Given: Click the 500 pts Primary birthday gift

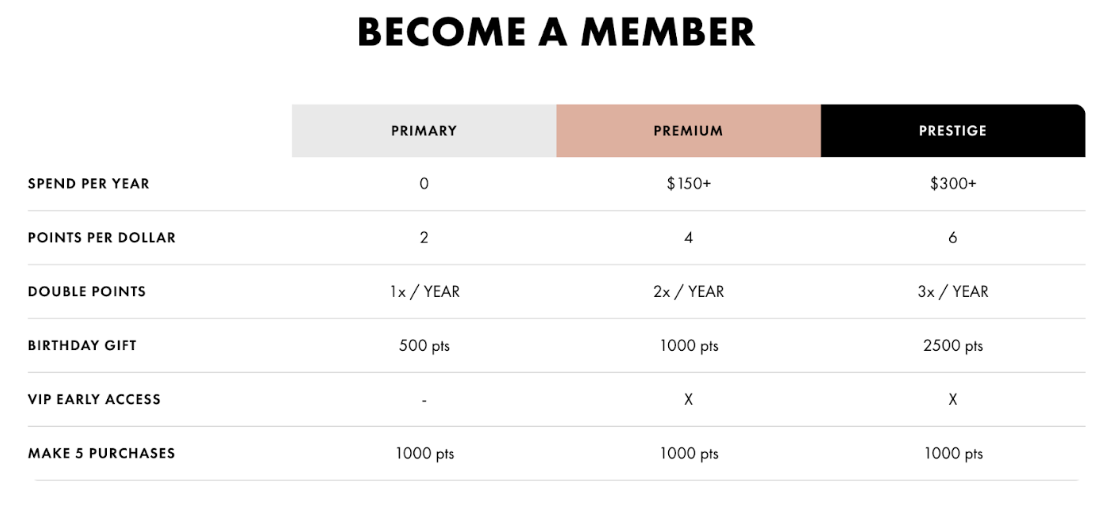Looking at the screenshot, I should [424, 346].
